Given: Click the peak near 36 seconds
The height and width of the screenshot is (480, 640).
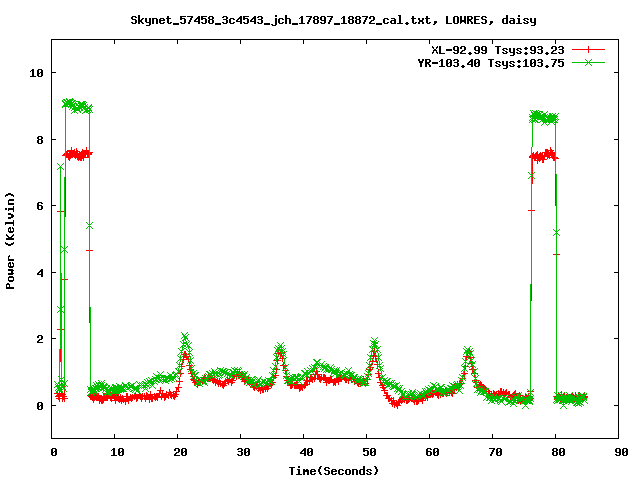Looking at the screenshot, I should (x=280, y=347).
